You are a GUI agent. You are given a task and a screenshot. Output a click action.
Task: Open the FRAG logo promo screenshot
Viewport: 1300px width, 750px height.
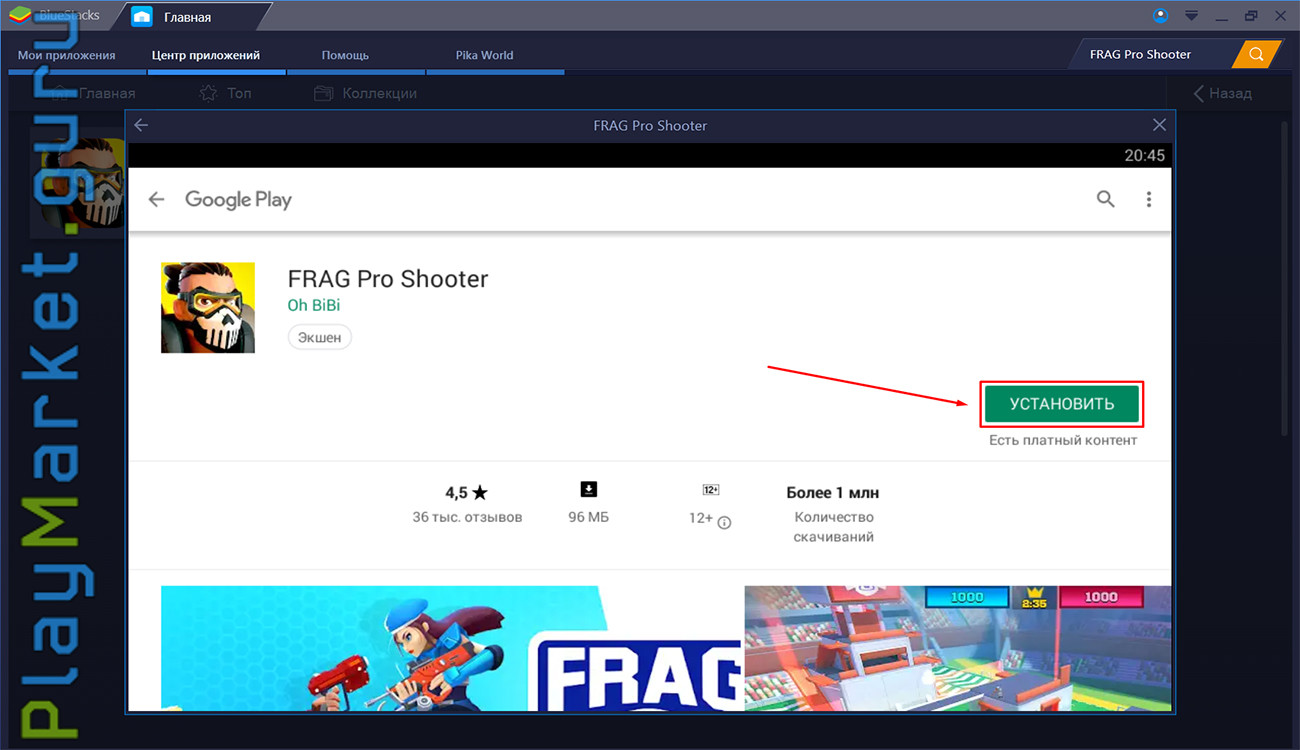(451, 648)
